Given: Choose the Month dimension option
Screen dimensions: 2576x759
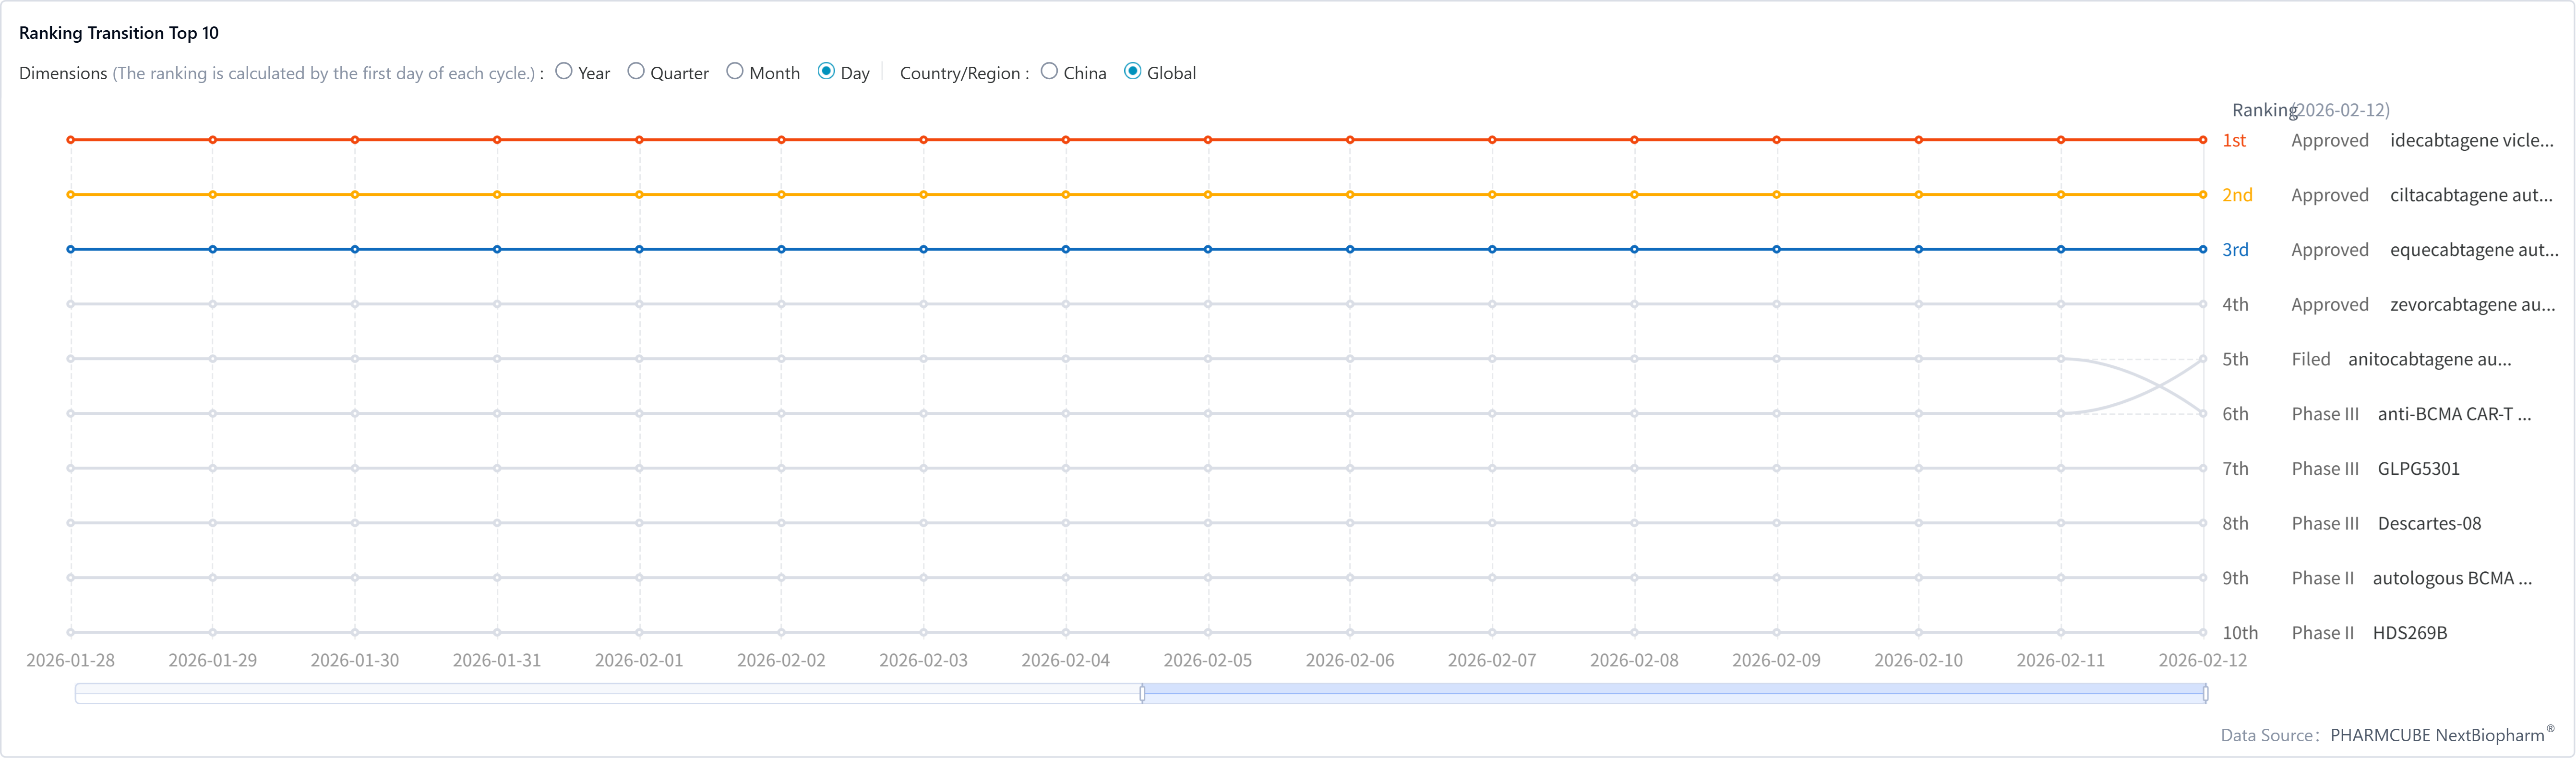Looking at the screenshot, I should click(x=735, y=71).
